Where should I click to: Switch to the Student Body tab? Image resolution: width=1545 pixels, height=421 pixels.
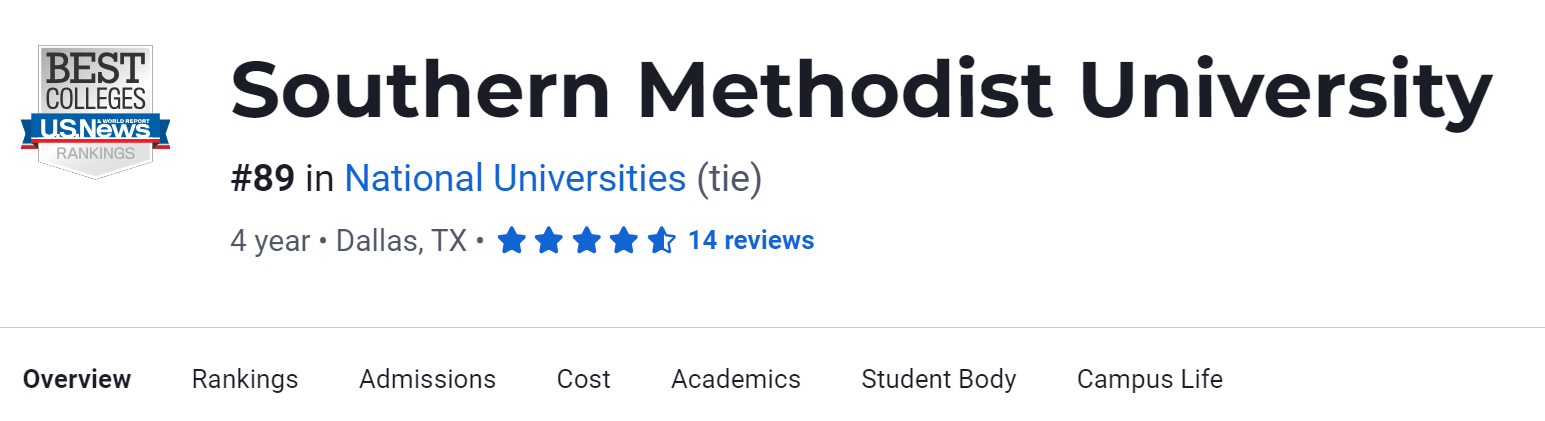(x=938, y=380)
